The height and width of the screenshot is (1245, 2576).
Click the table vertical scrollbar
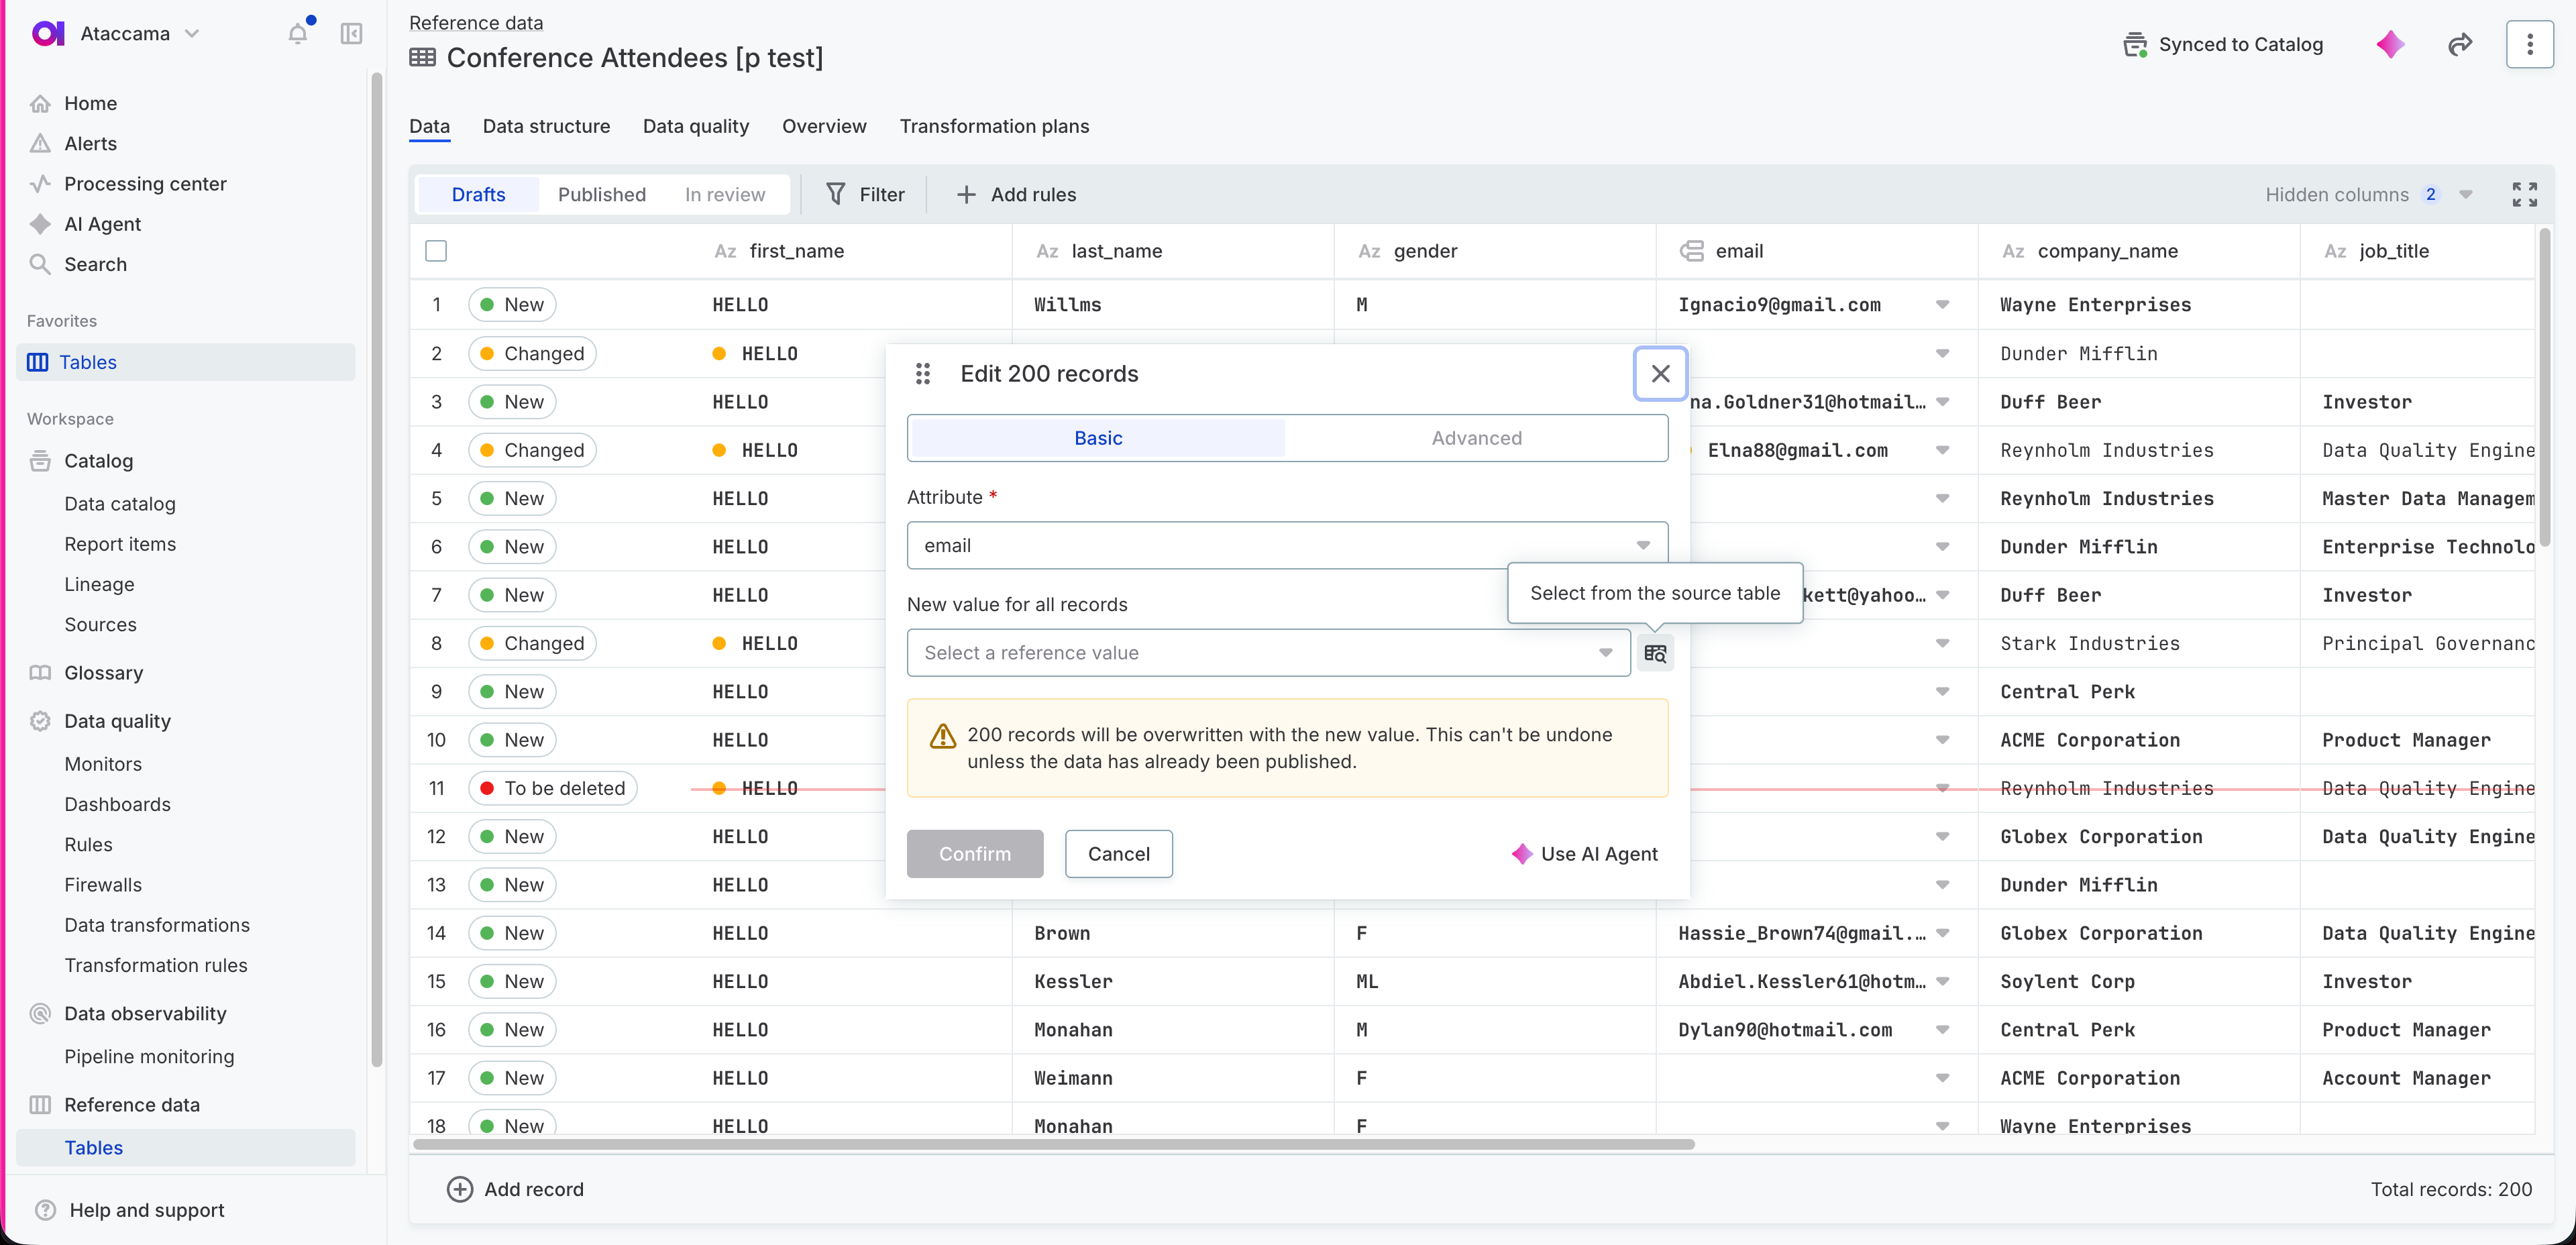[x=2544, y=387]
